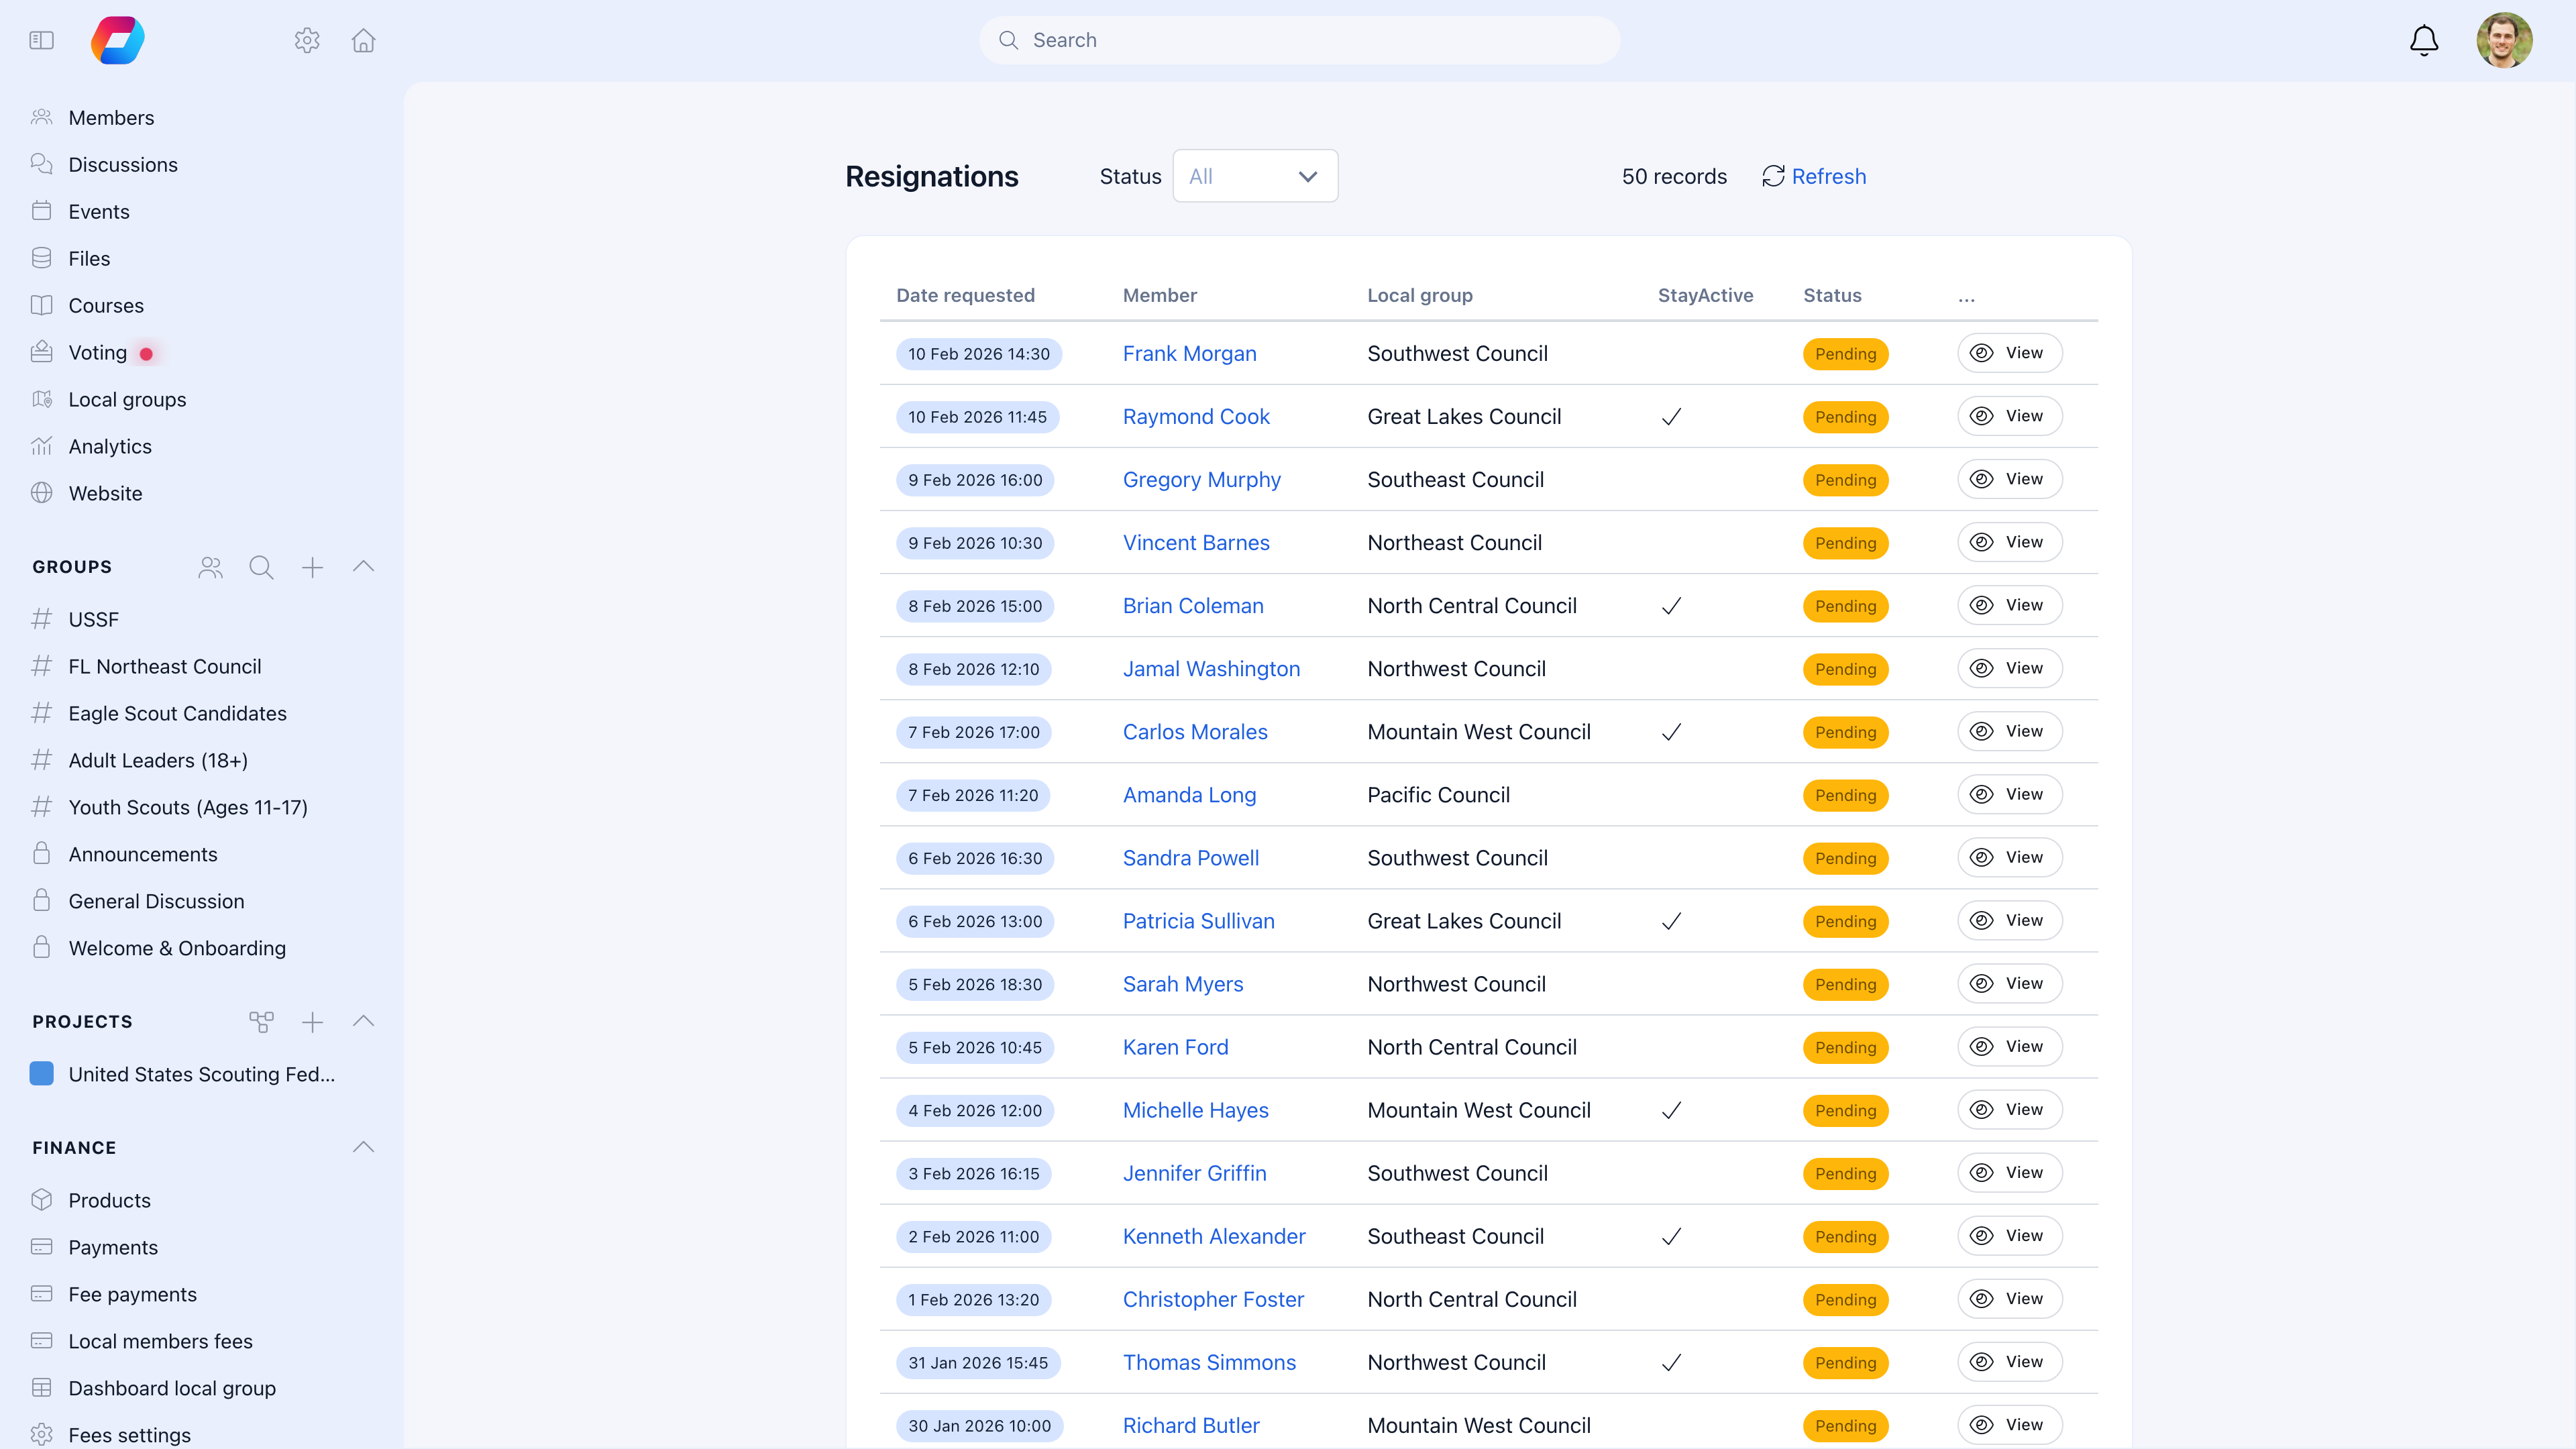Toggle StayActive checkmark for Brian Coleman
The width and height of the screenshot is (2576, 1449).
pyautogui.click(x=1671, y=606)
